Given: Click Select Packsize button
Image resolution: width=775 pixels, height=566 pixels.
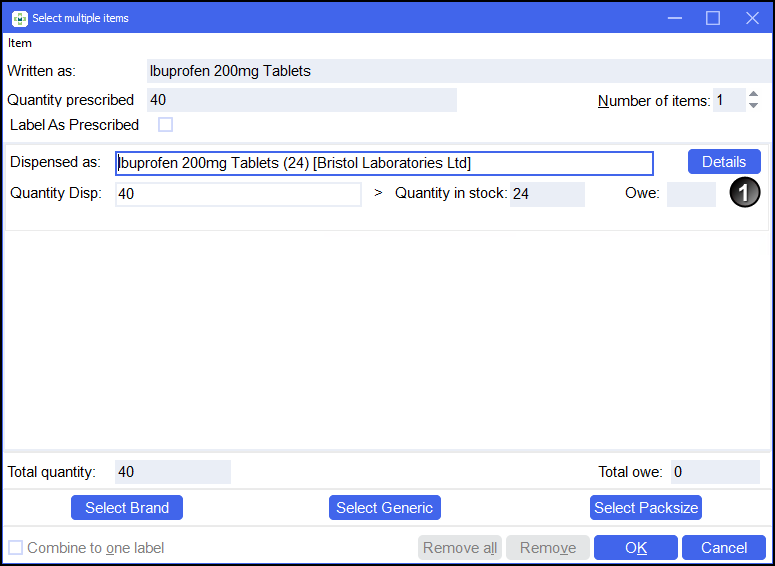Looking at the screenshot, I should [646, 508].
